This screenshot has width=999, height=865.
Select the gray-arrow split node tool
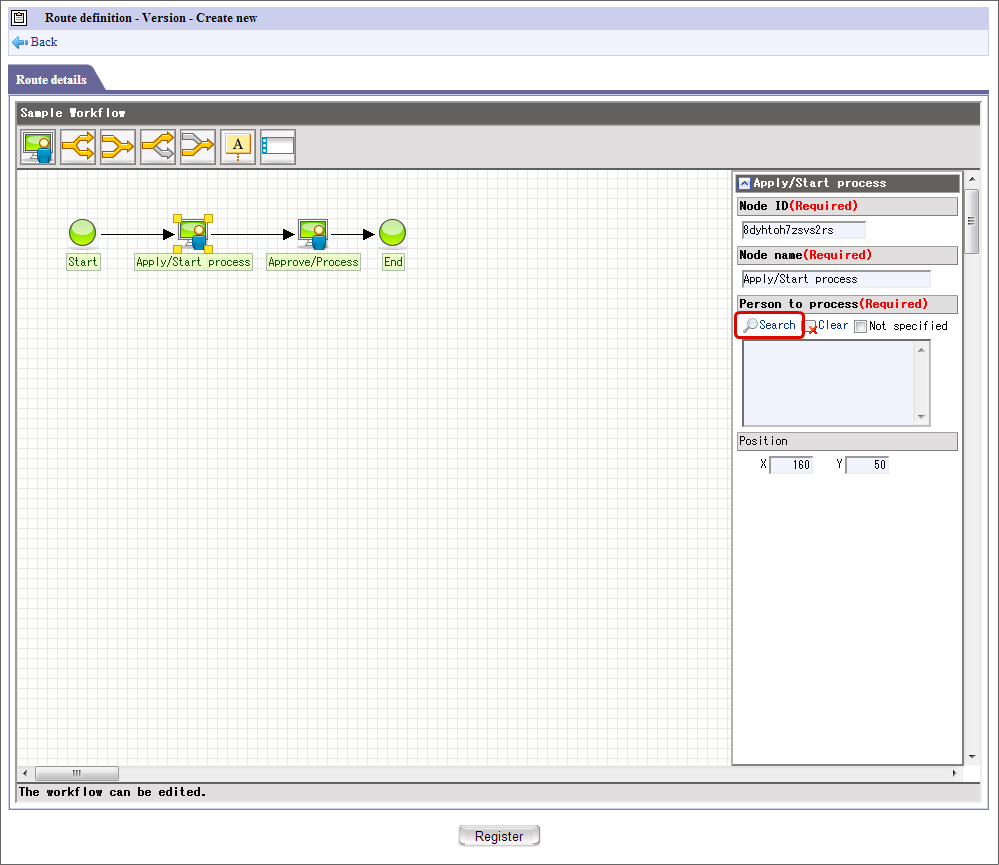point(158,147)
